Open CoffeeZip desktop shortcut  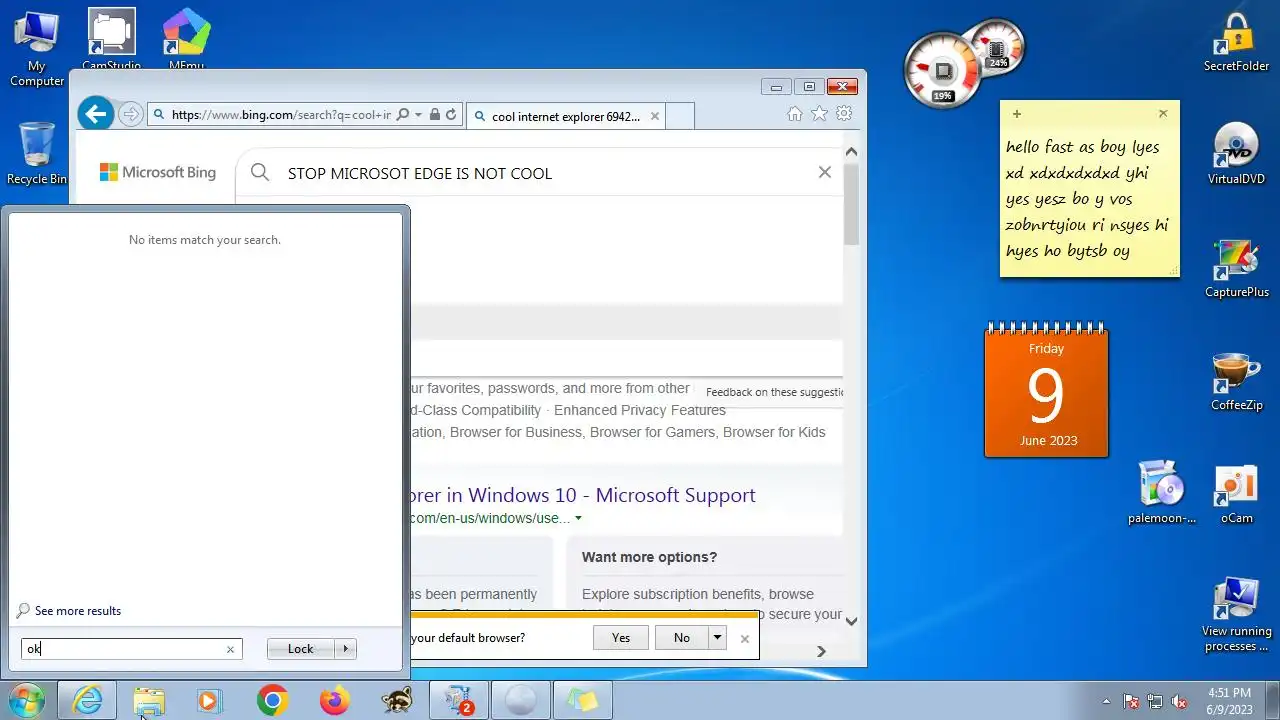tap(1237, 381)
